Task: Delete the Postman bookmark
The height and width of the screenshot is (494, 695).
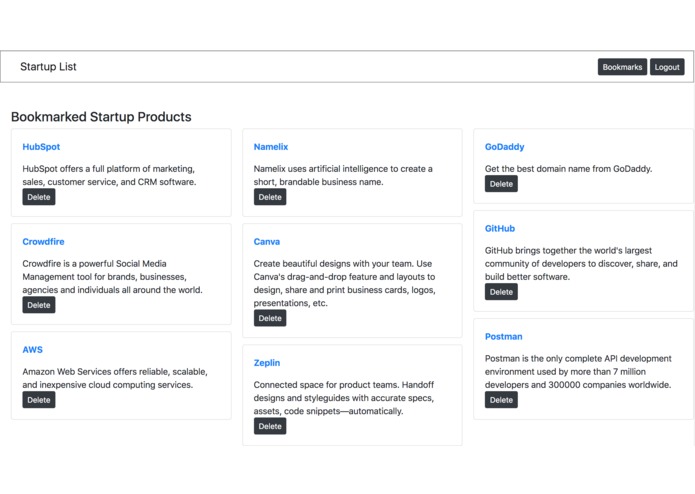Action: click(x=501, y=400)
